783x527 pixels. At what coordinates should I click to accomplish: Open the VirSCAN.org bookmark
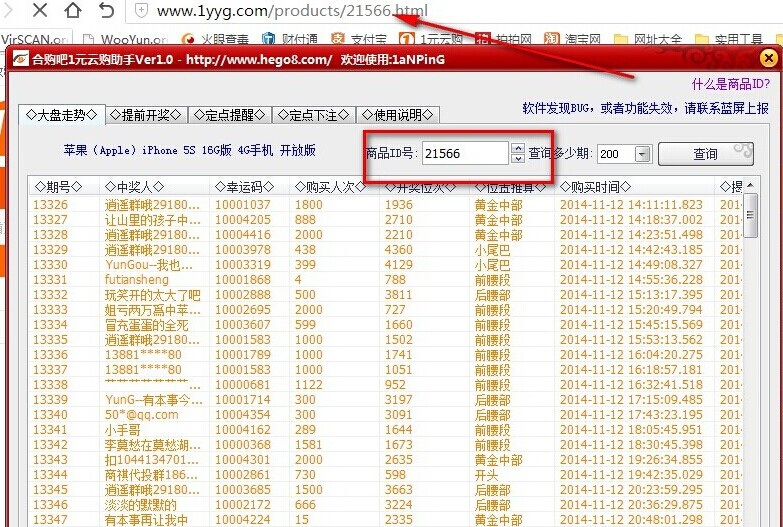[34, 39]
